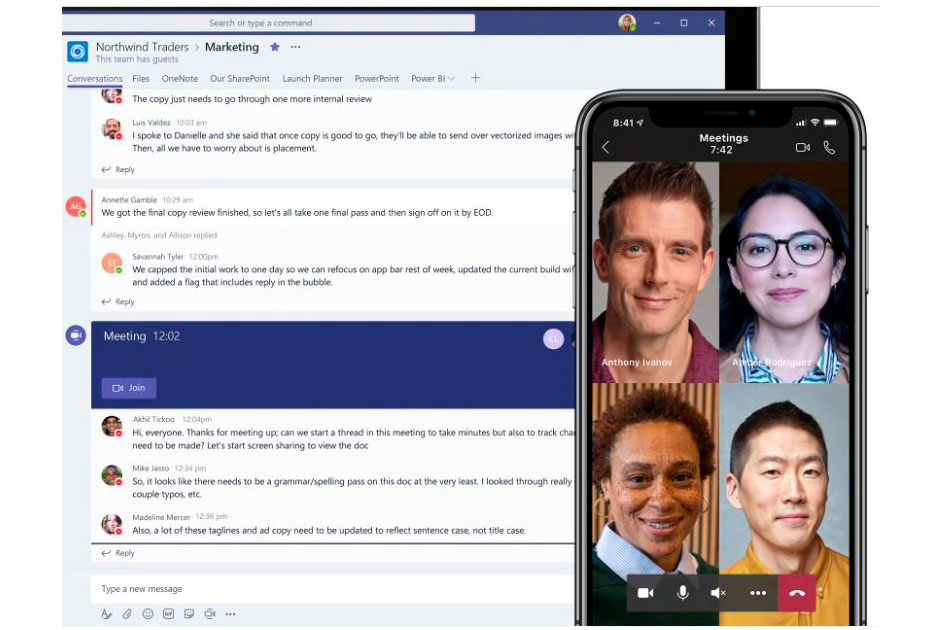Open more options next to Marketing
Viewport: 940px width, 630px height.
(296, 47)
